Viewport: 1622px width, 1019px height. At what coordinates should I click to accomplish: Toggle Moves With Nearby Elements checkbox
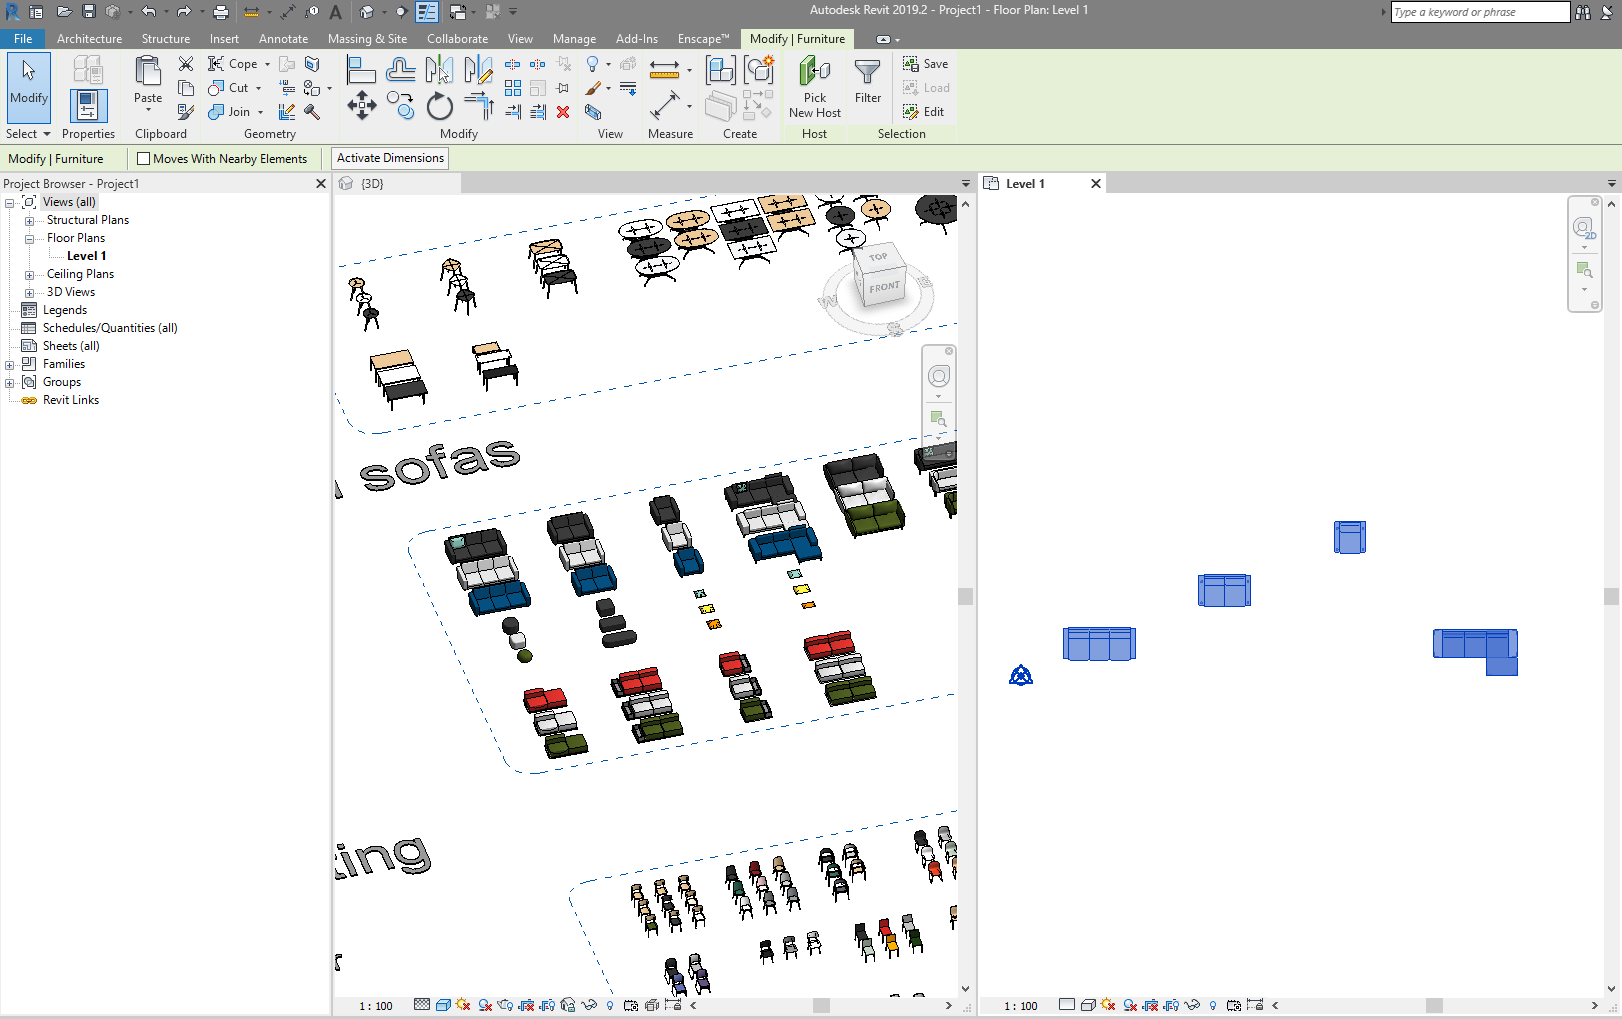(x=144, y=158)
